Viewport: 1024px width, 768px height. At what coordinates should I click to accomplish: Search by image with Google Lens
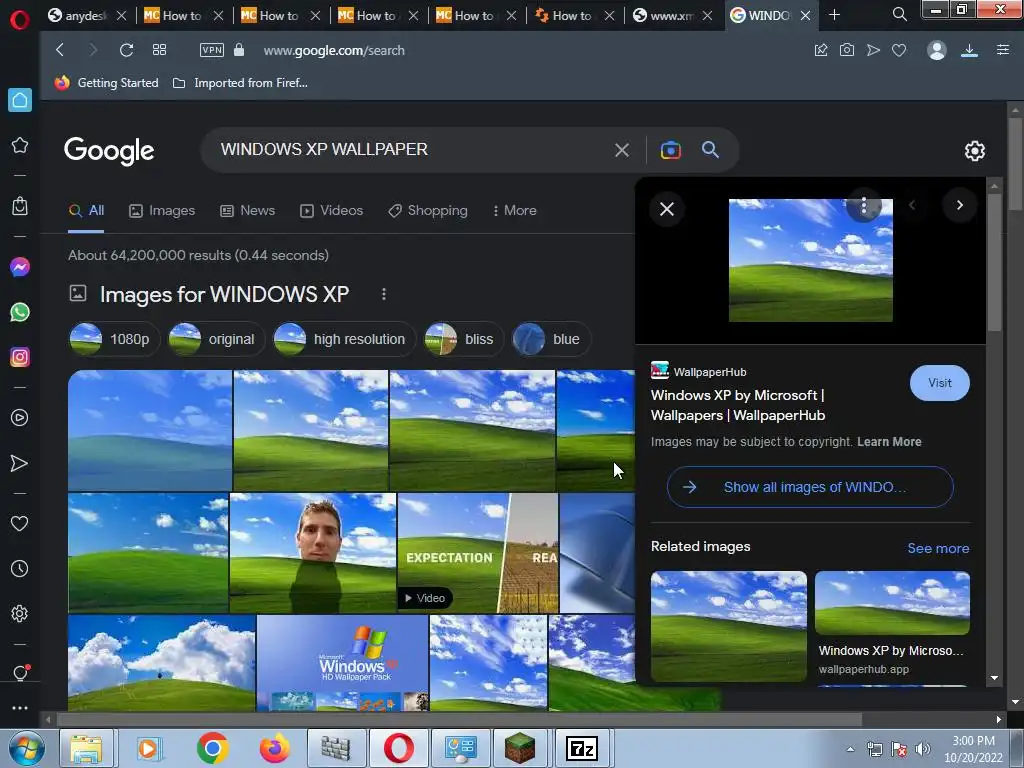click(x=671, y=150)
